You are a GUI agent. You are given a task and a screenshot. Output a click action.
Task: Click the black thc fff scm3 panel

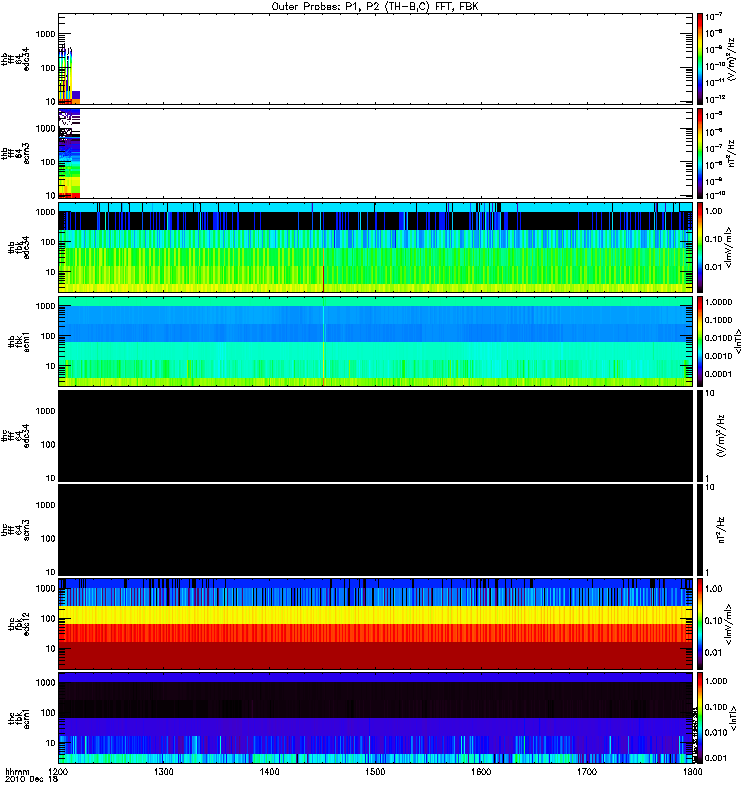(375, 530)
